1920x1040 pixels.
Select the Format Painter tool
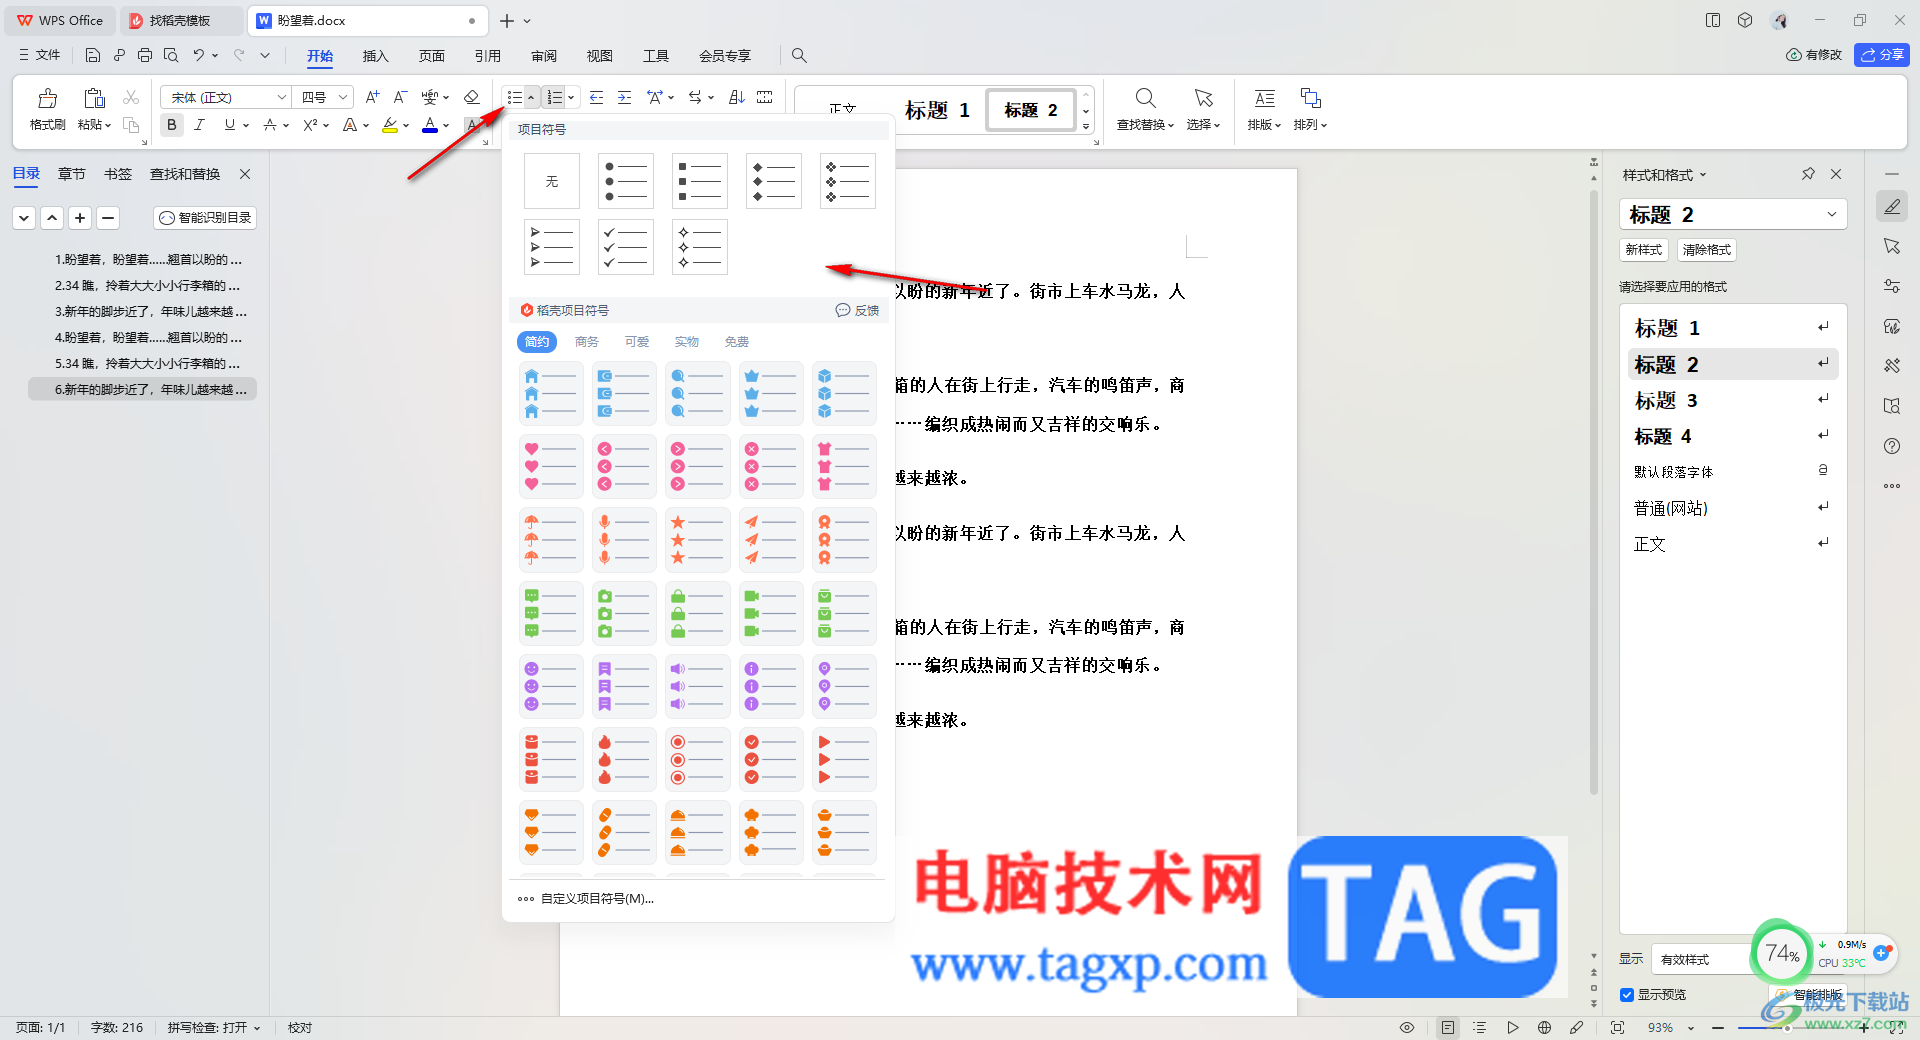coord(47,108)
